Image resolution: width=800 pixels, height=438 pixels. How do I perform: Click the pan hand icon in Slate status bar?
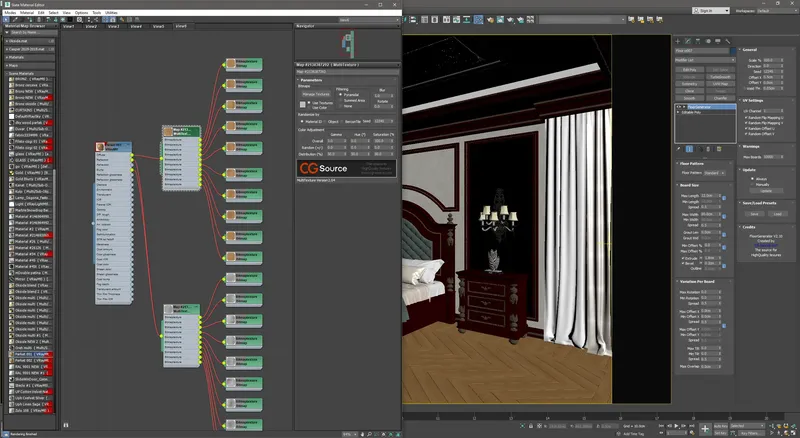[x=362, y=434]
